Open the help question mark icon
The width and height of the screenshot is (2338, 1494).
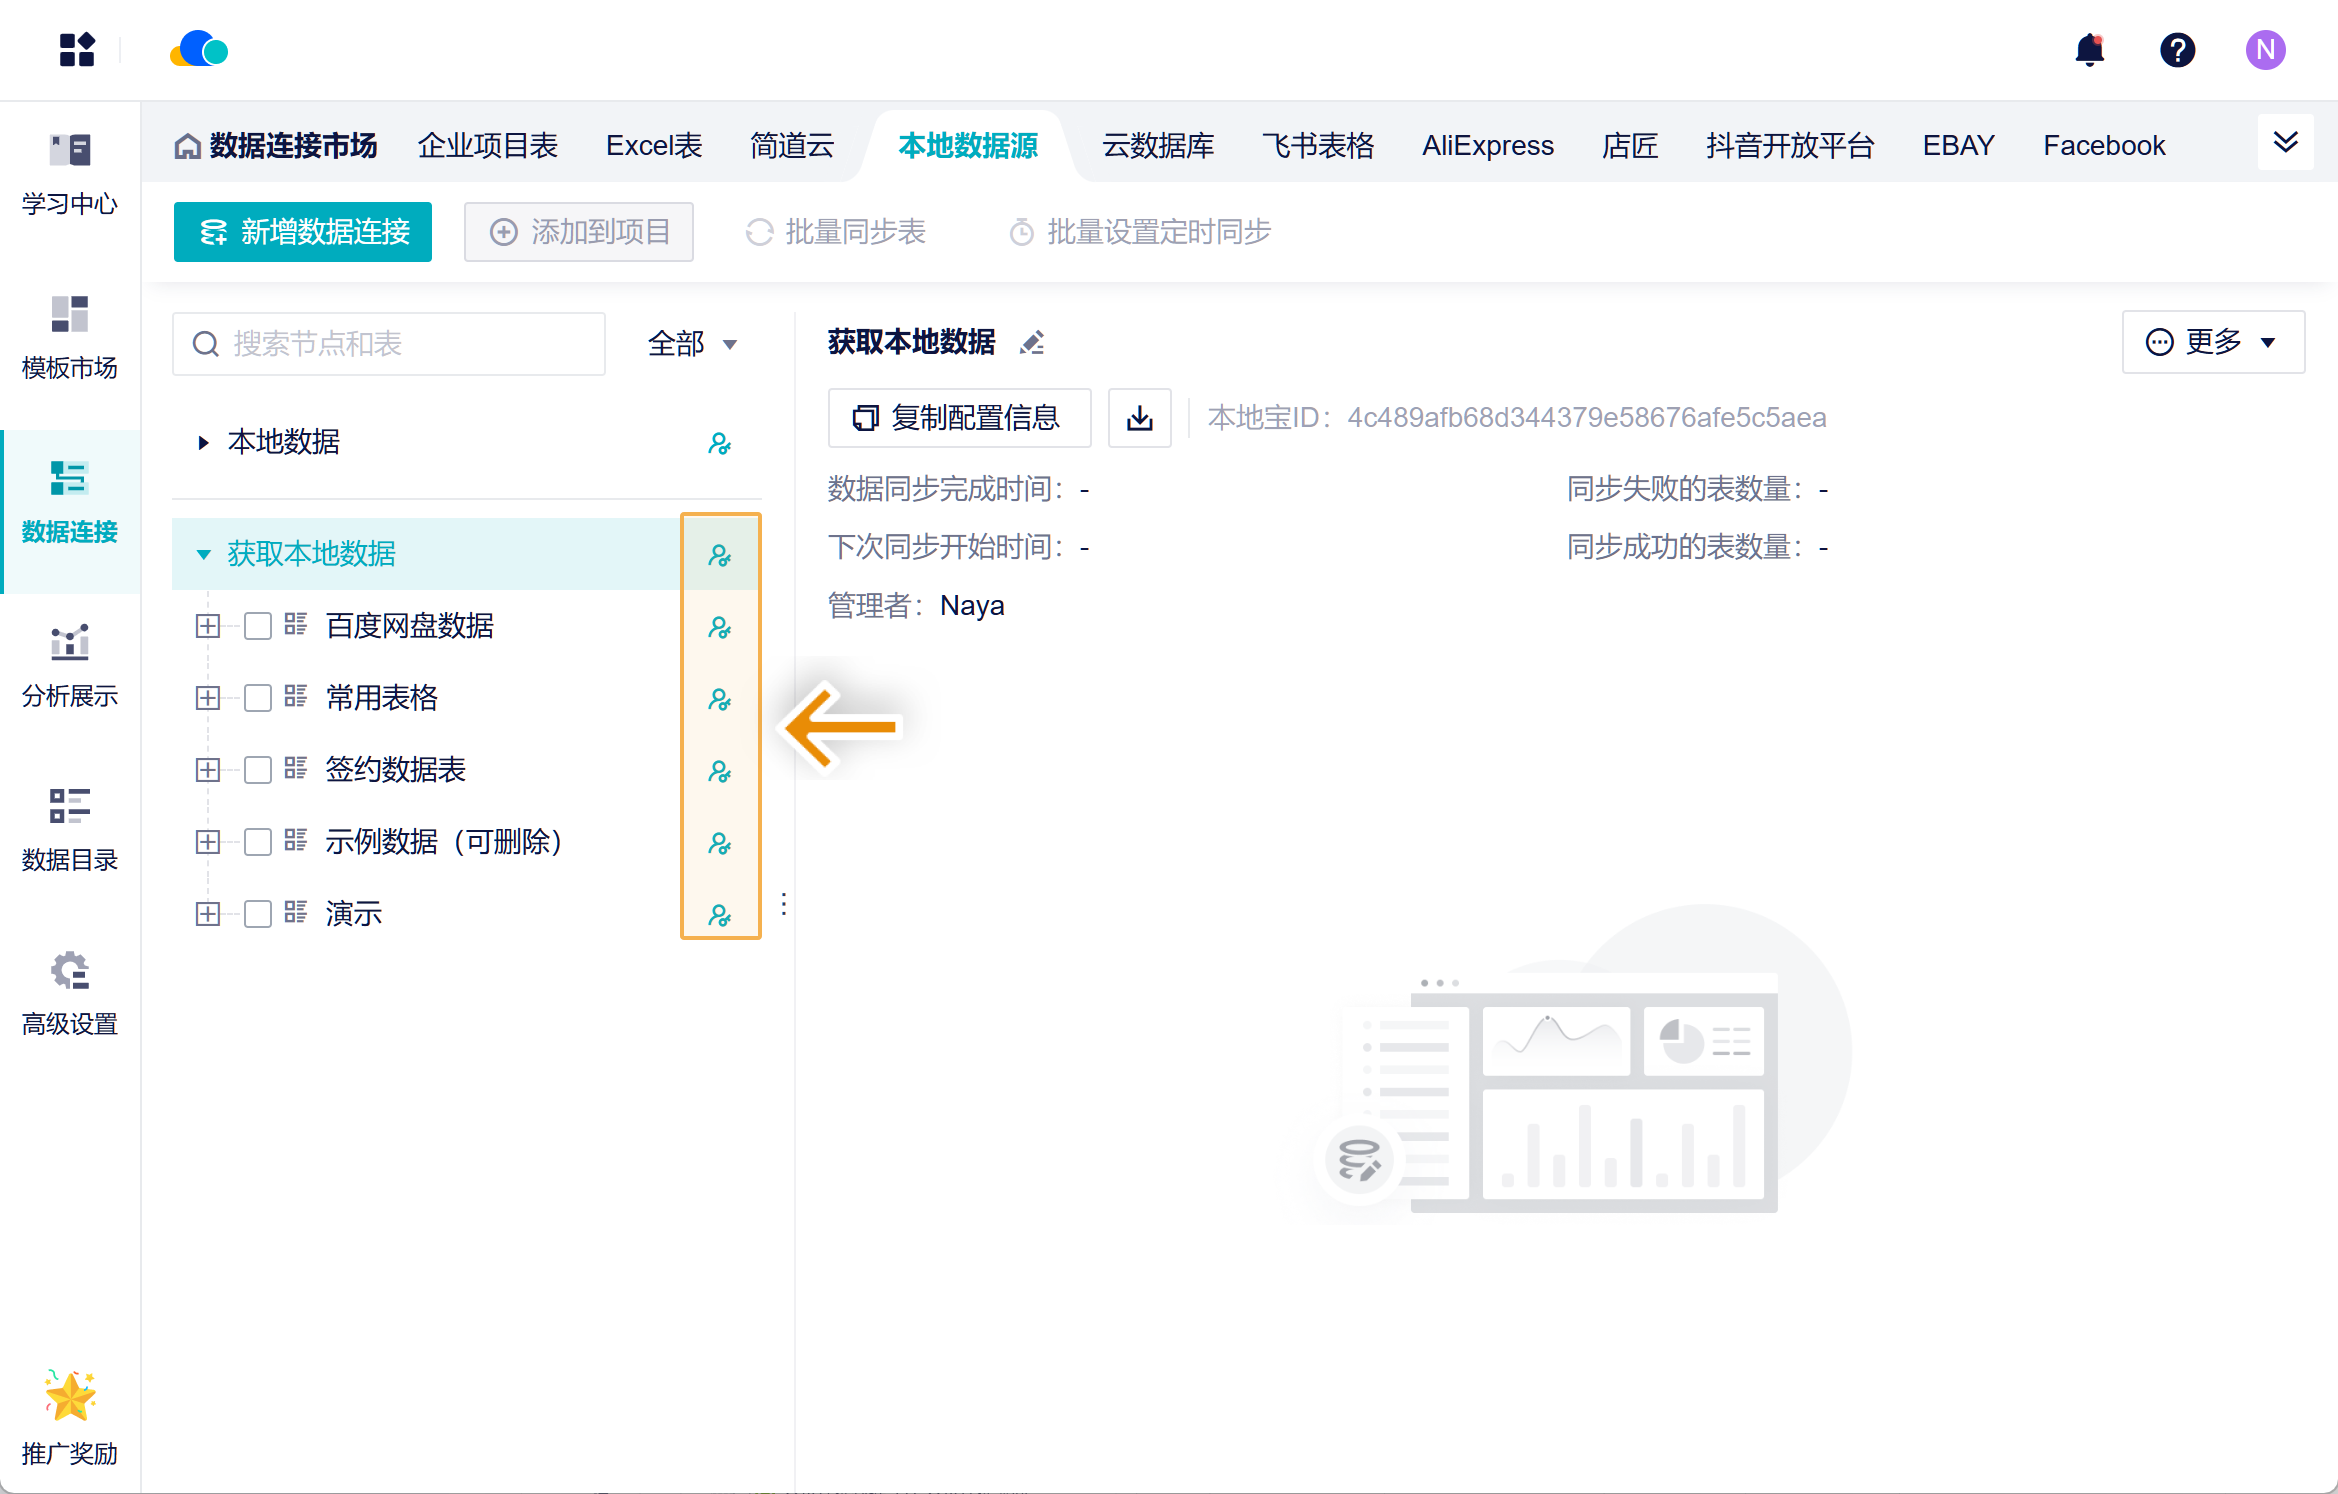2177,50
